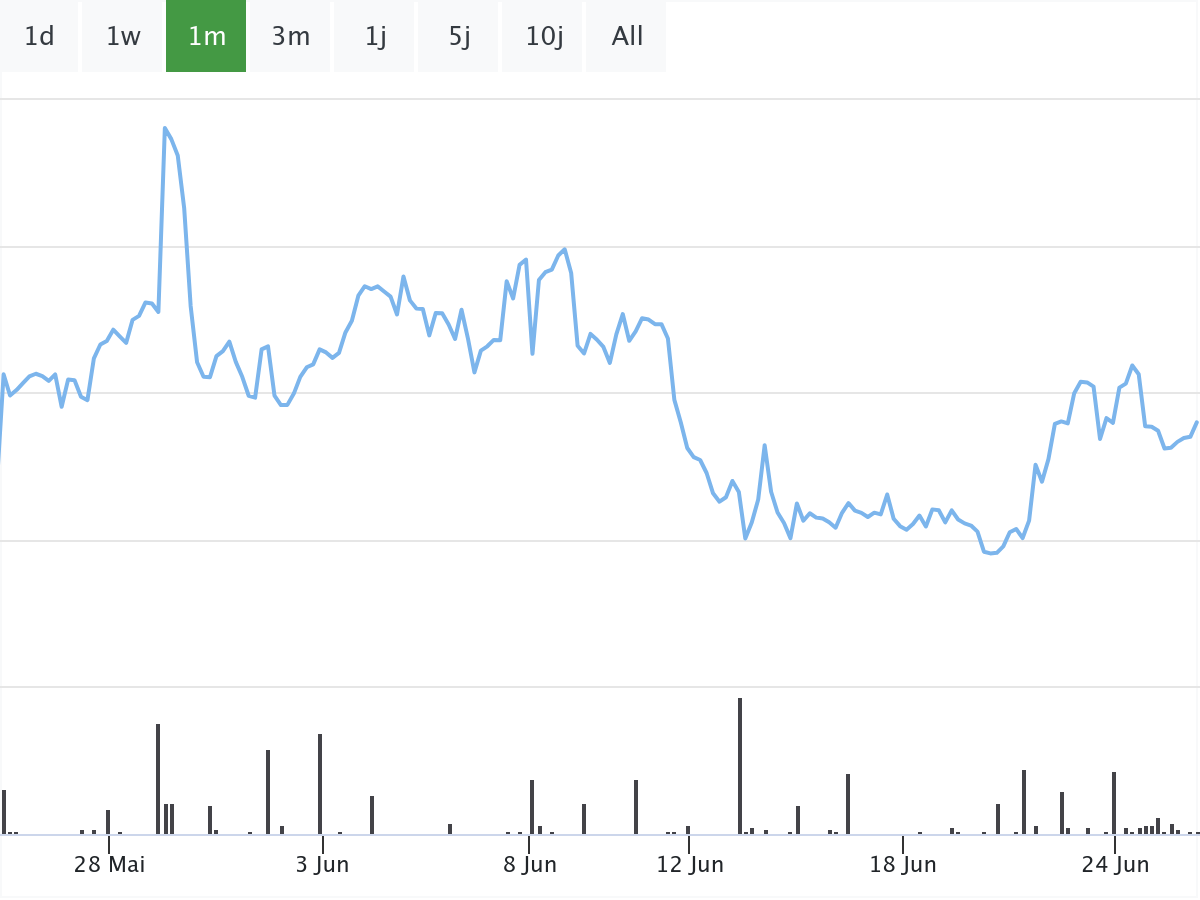Viewport: 1200px width, 900px height.
Task: Click the active green 1m tab
Action: pyautogui.click(x=206, y=37)
